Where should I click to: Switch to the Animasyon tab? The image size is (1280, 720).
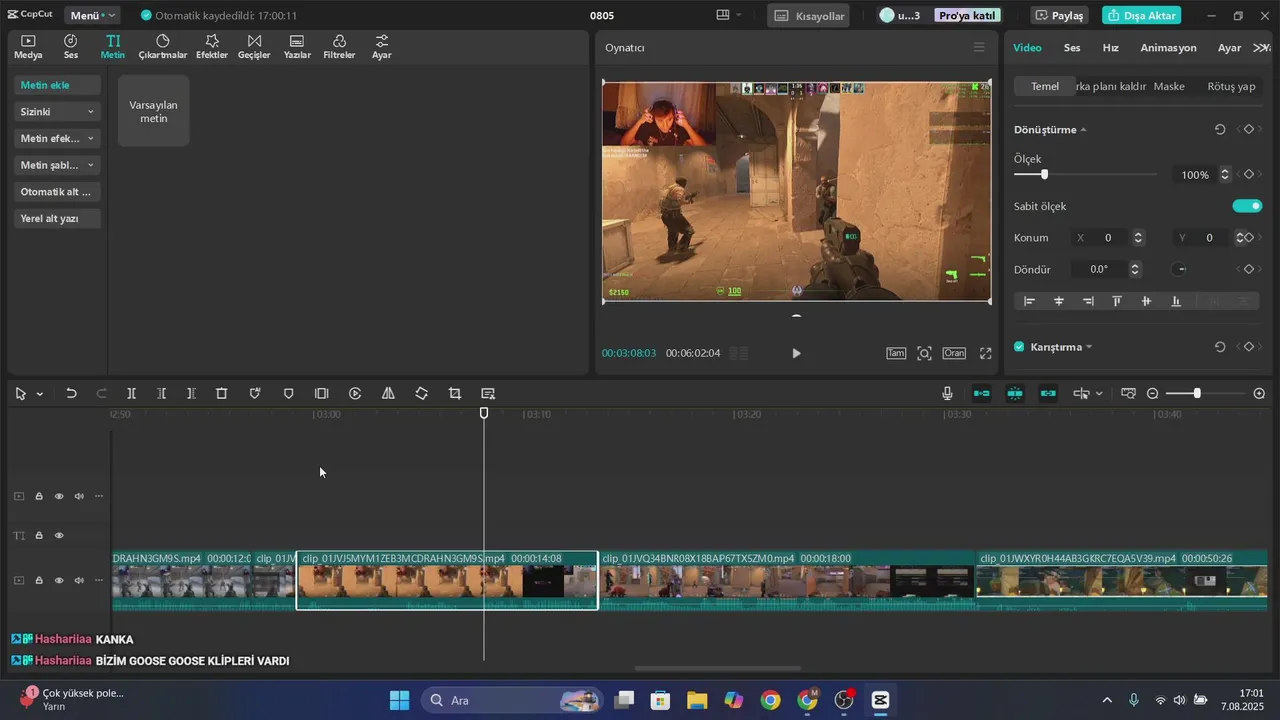coord(1168,48)
